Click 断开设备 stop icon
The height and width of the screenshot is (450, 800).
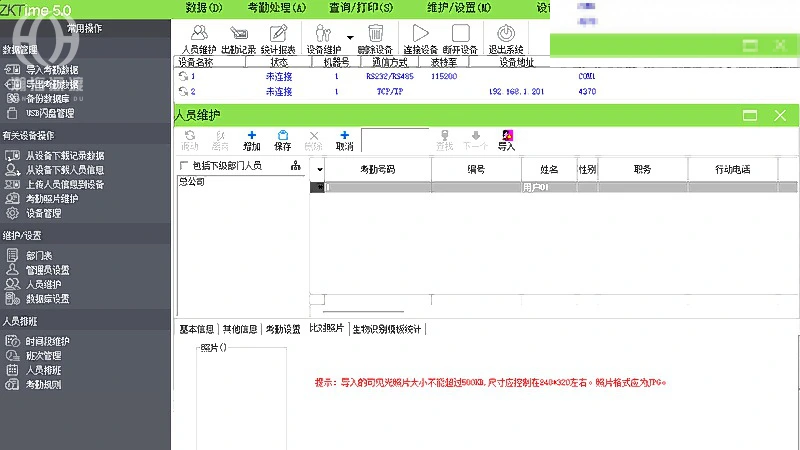pos(460,39)
